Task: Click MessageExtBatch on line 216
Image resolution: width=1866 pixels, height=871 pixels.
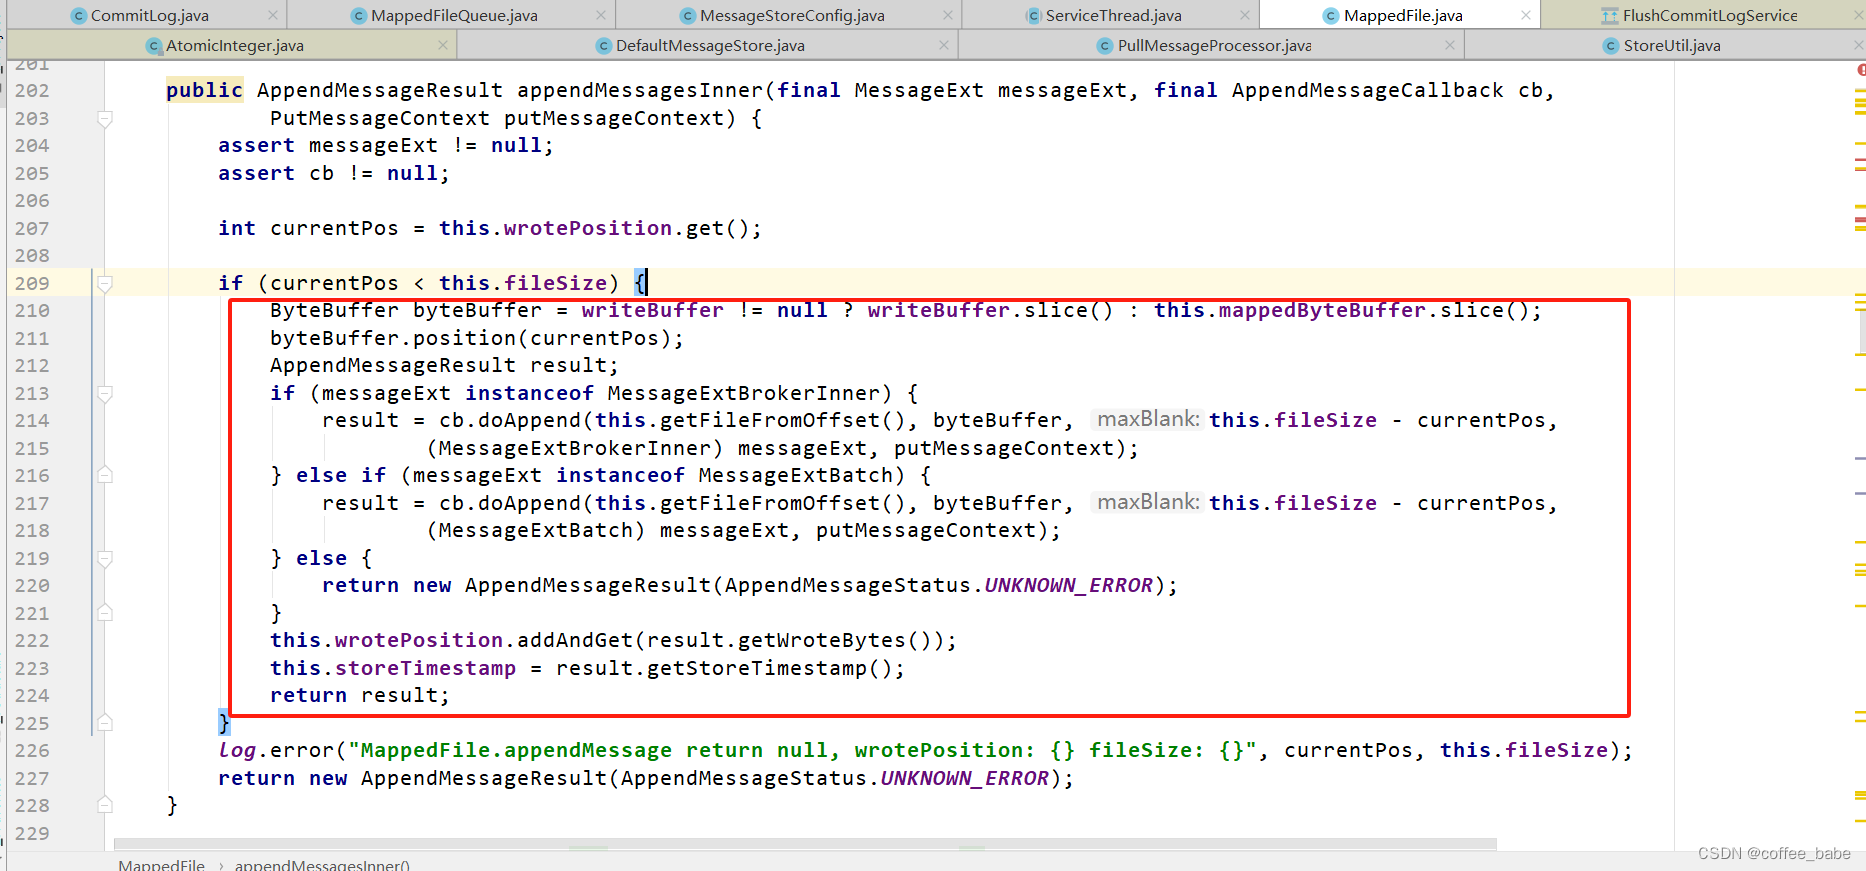Action: (796, 476)
